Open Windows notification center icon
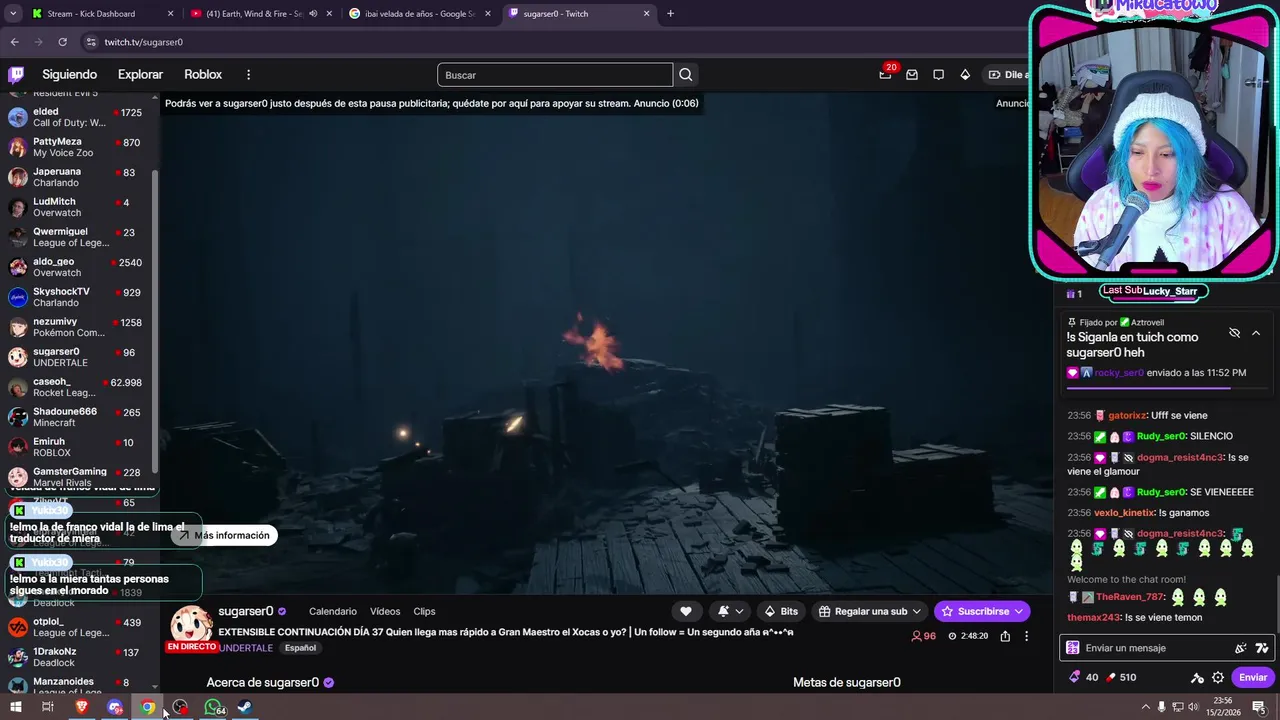1280x720 pixels. pos(1259,707)
